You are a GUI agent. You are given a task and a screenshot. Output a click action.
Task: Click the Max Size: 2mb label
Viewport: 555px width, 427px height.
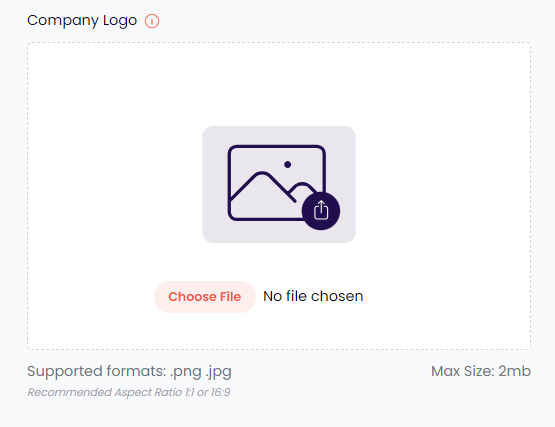481,371
